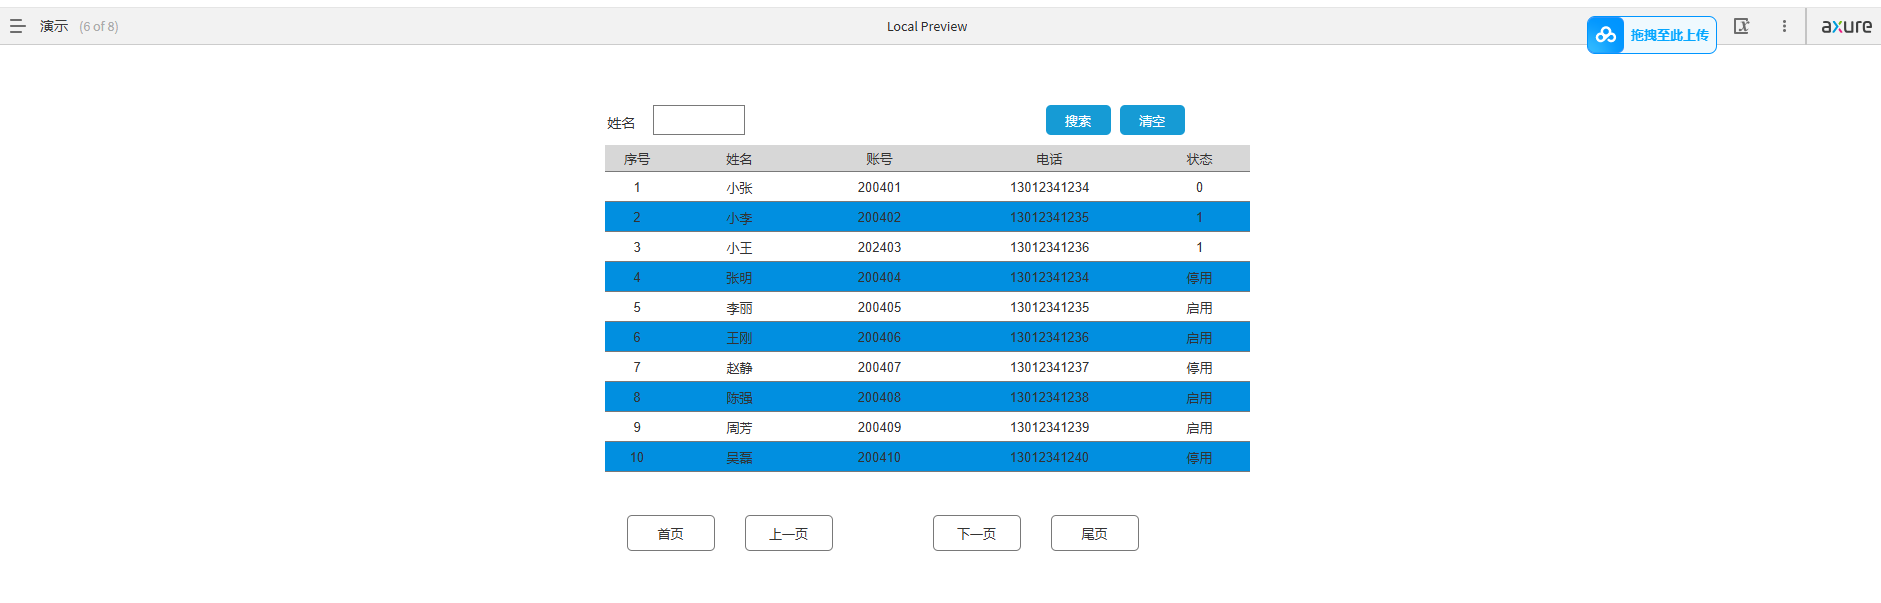1881x603 pixels.
Task: Click account number 200407
Action: [x=879, y=367]
